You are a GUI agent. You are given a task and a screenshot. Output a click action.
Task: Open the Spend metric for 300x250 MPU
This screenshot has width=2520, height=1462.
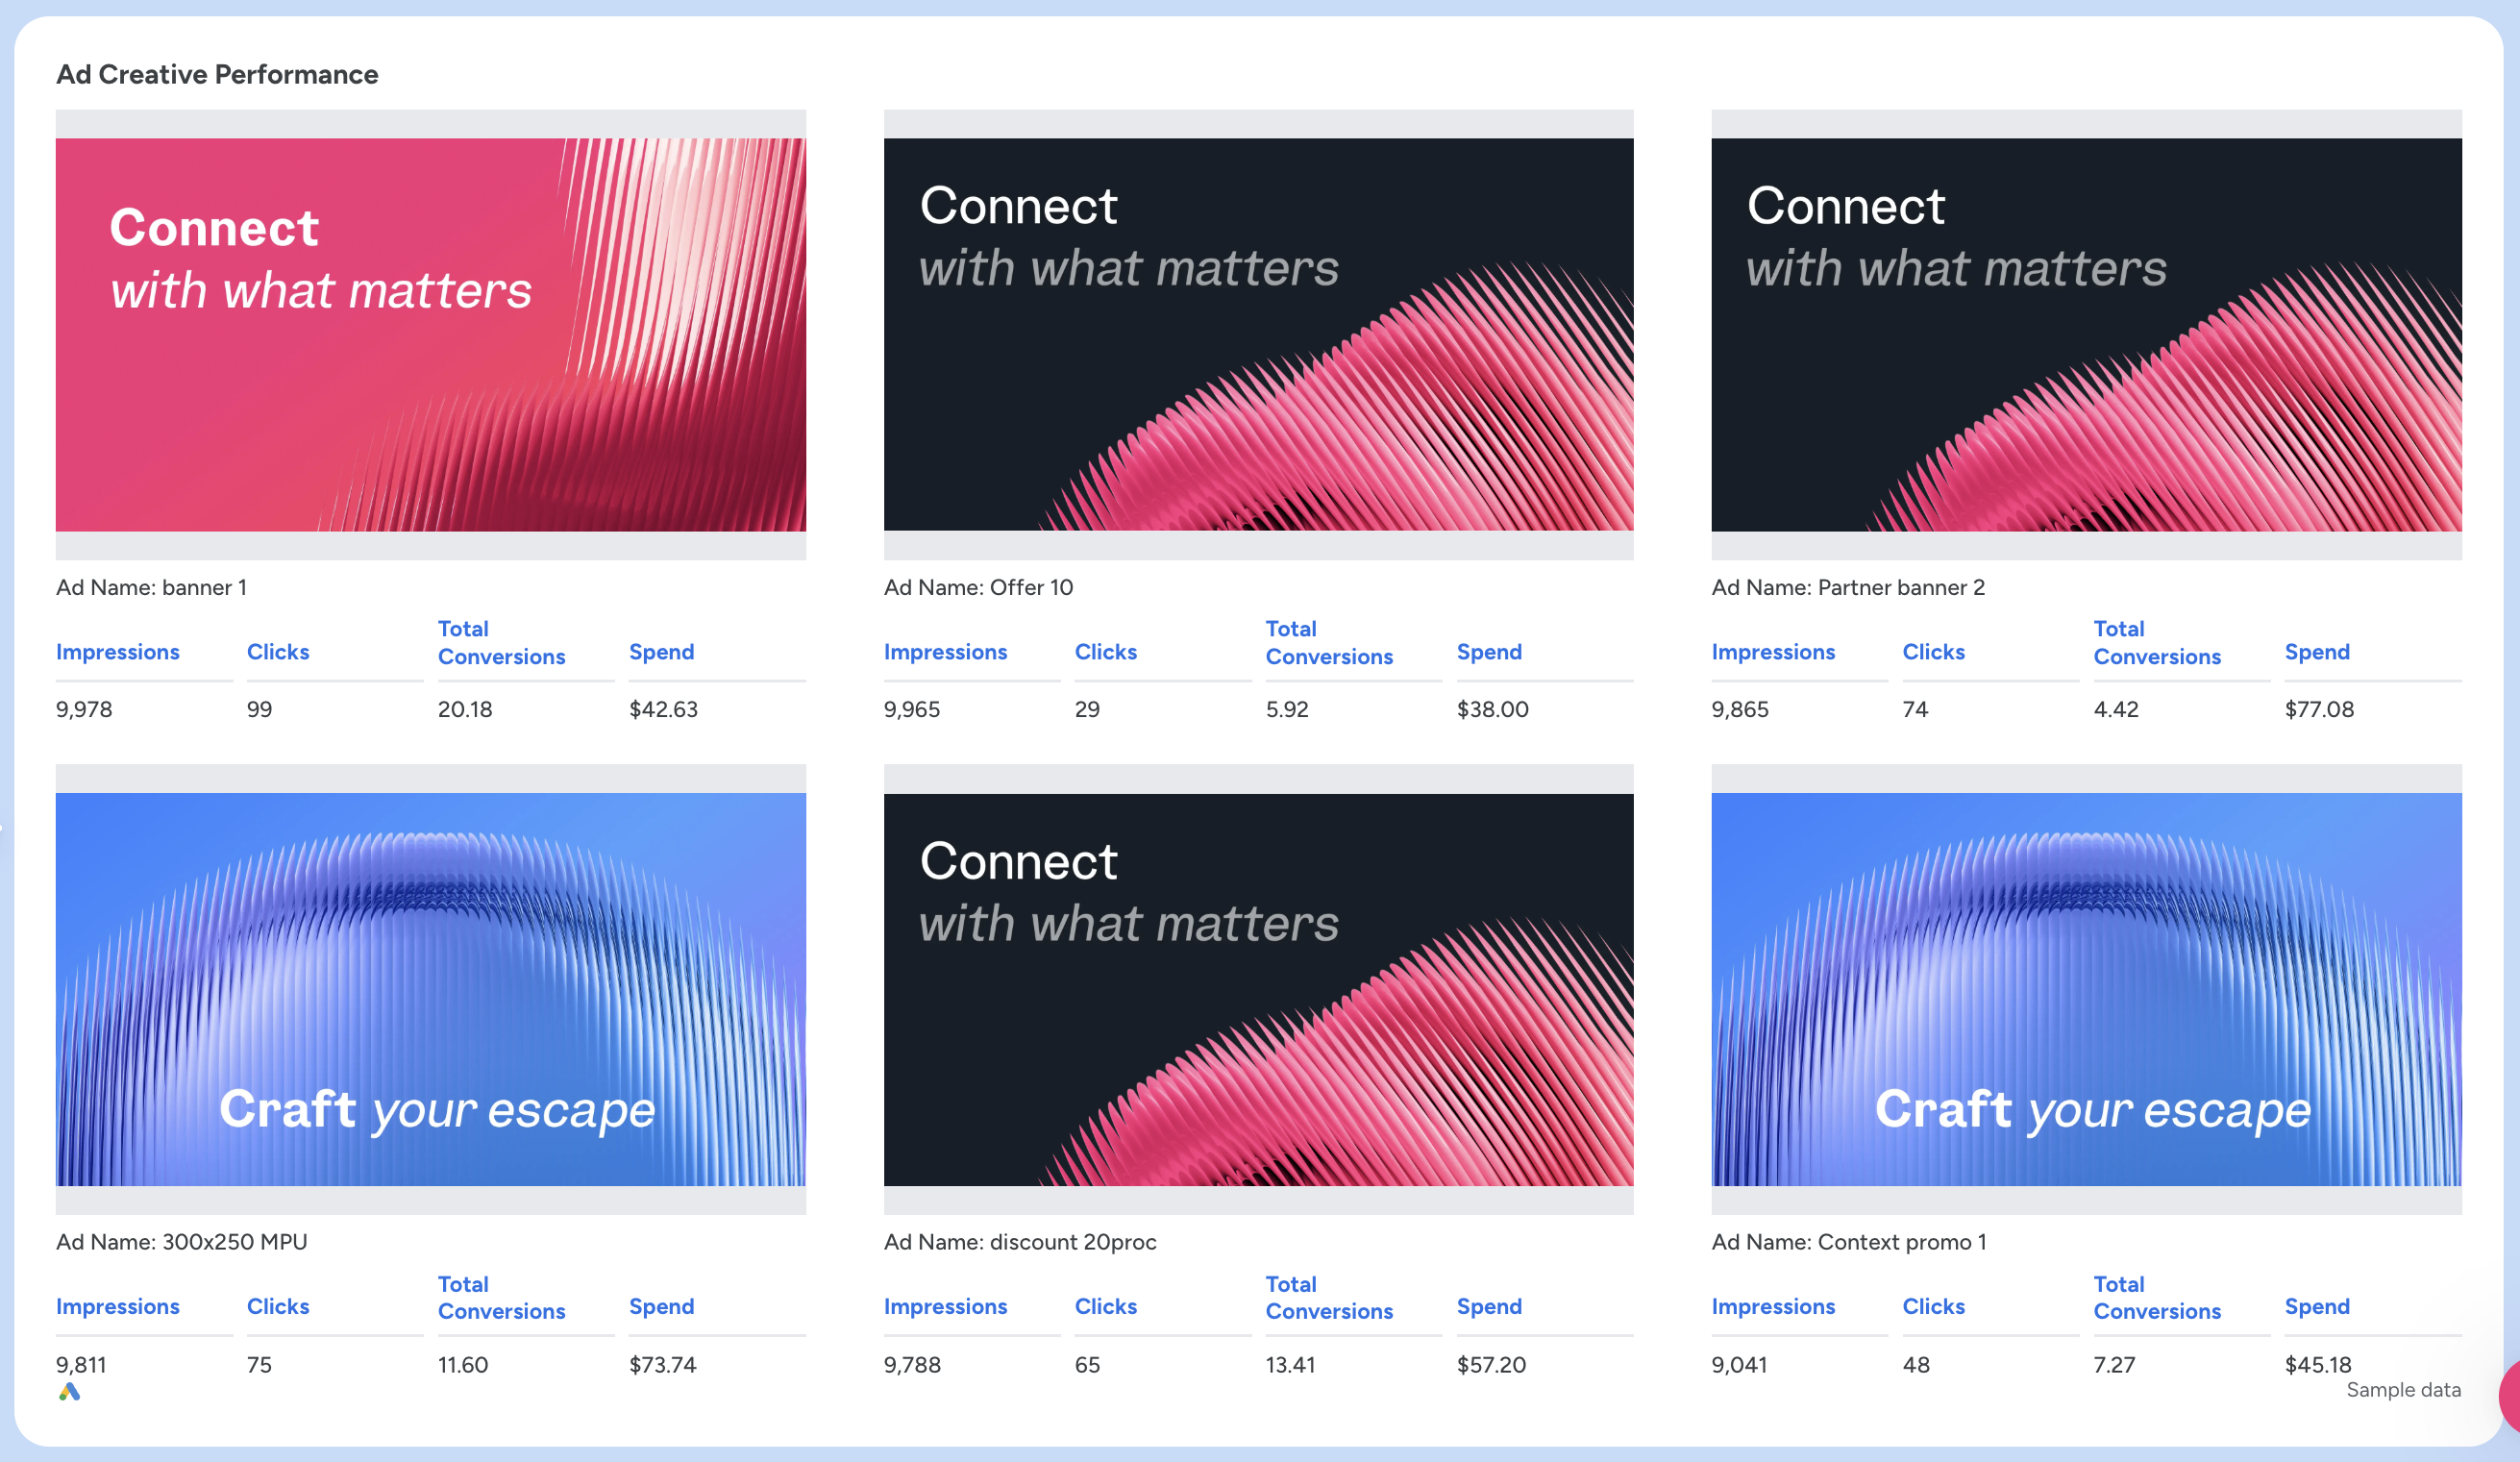(x=662, y=1306)
